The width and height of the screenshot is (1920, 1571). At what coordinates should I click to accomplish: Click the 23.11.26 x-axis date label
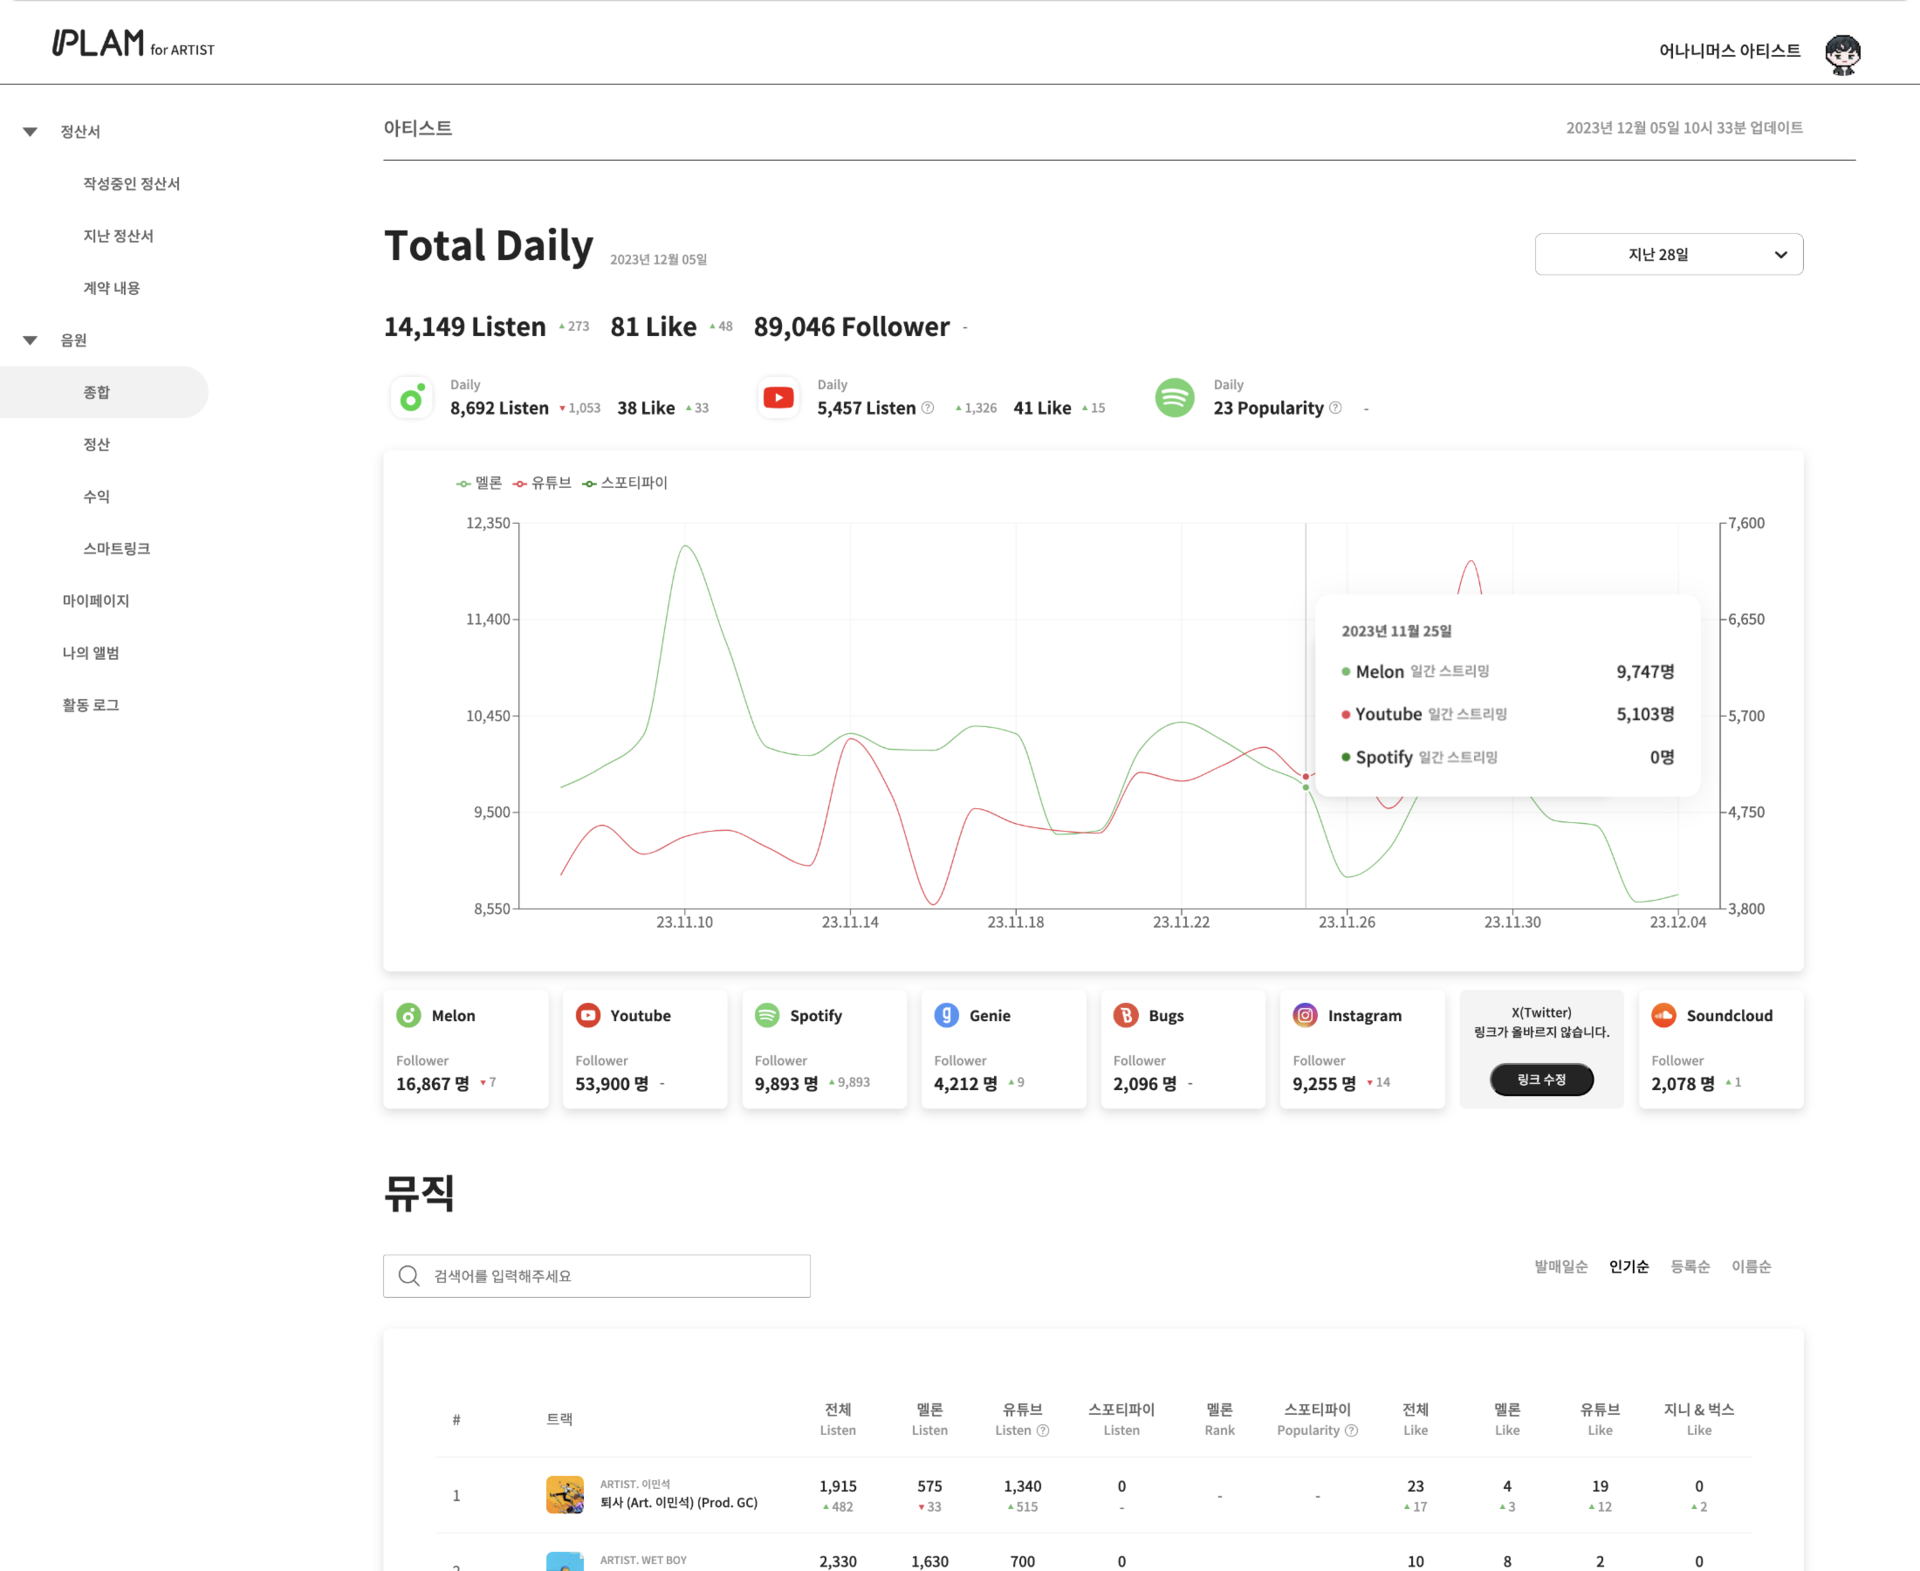(1346, 922)
